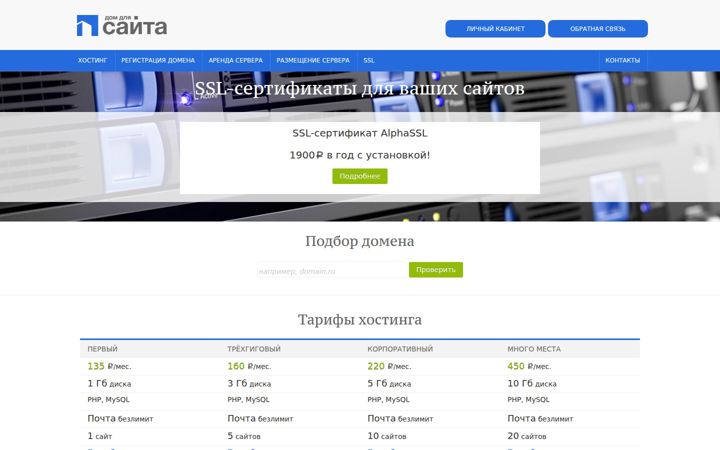Click SSL-сертификат AlphaSSL title
Image resolution: width=720 pixels, height=450 pixels.
(360, 133)
